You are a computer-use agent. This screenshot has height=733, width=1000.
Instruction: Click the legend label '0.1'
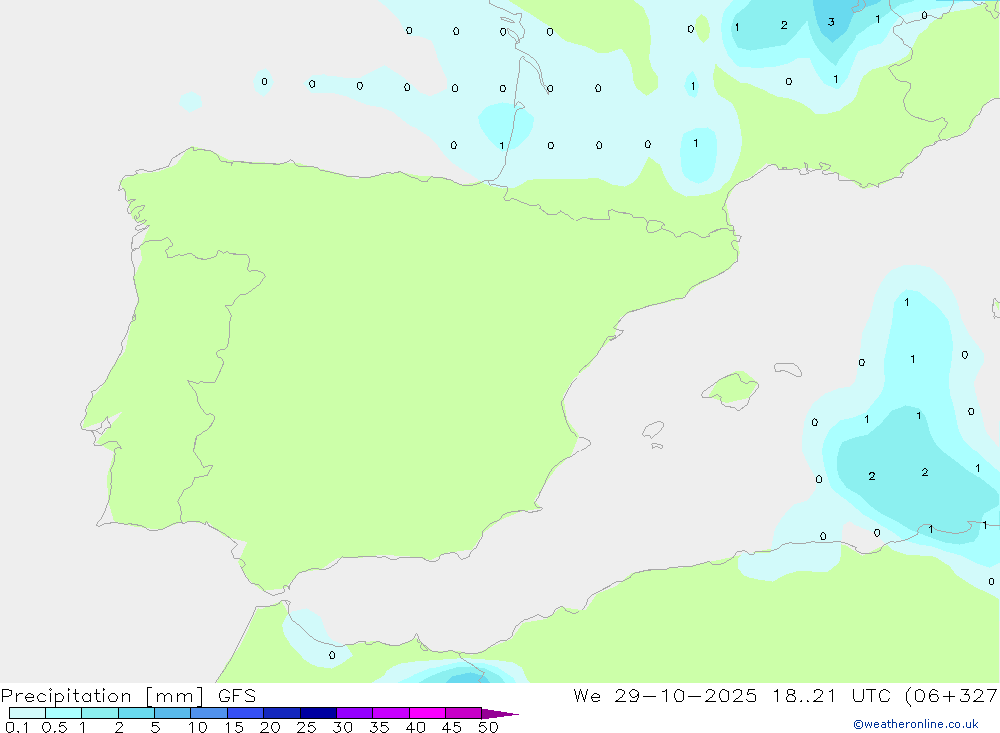(x=17, y=727)
